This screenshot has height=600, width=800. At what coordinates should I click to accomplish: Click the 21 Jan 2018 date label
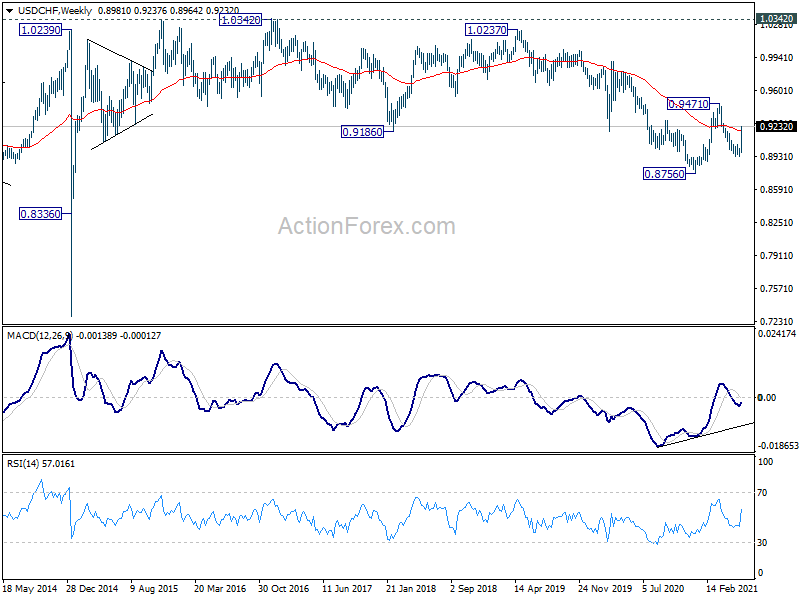click(x=411, y=589)
